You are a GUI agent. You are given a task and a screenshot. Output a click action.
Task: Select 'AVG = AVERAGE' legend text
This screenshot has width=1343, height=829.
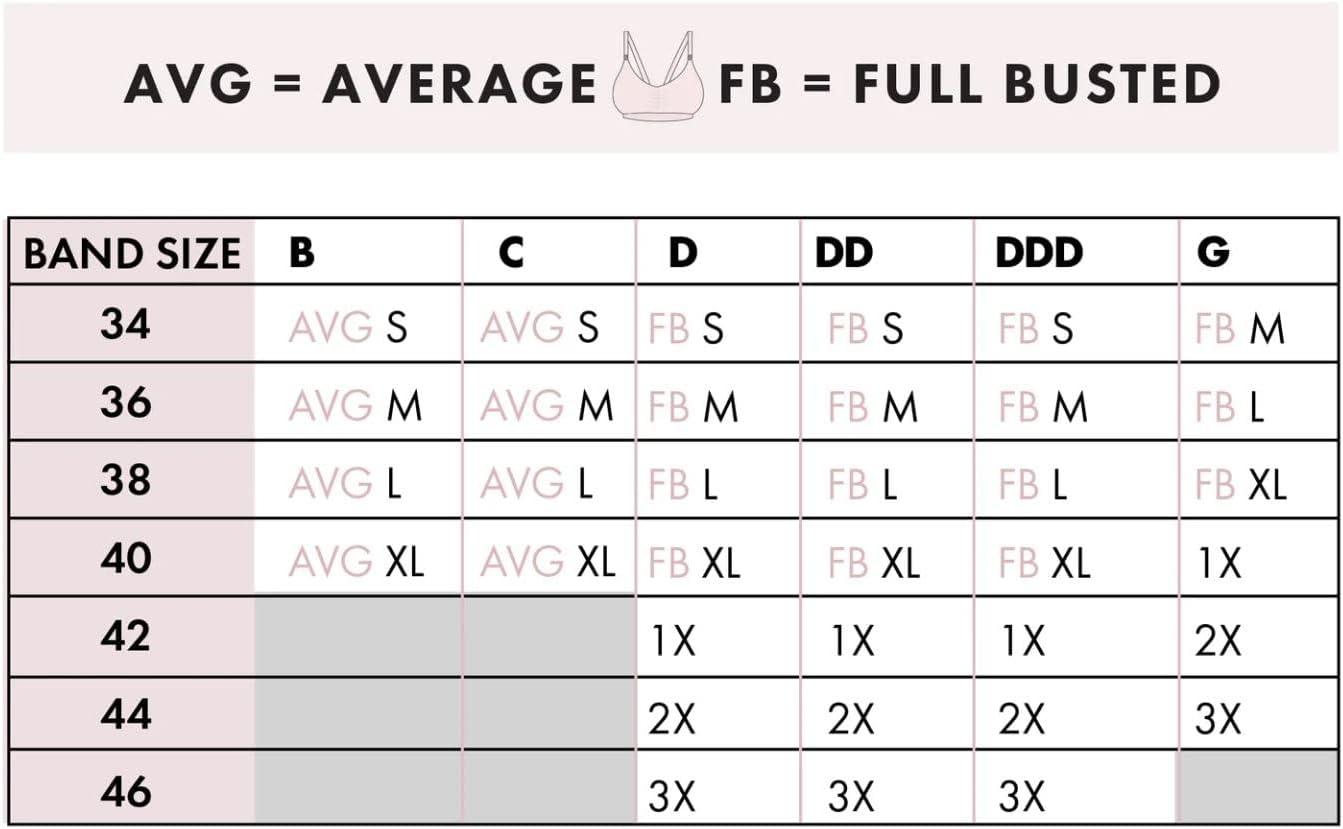360,83
